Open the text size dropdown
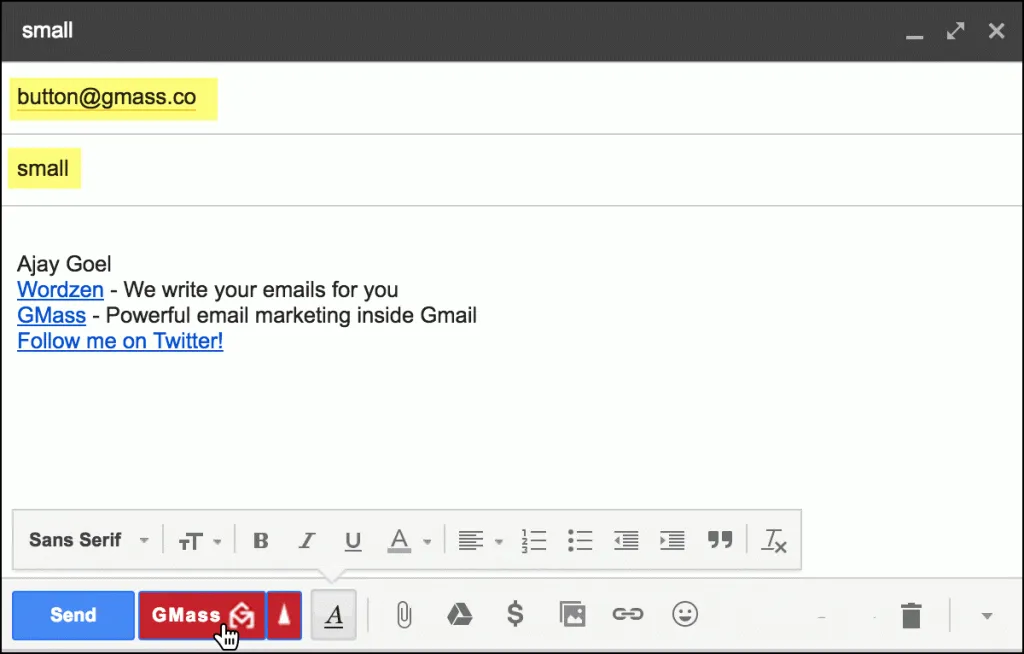The height and width of the screenshot is (654, 1024). tap(200, 541)
